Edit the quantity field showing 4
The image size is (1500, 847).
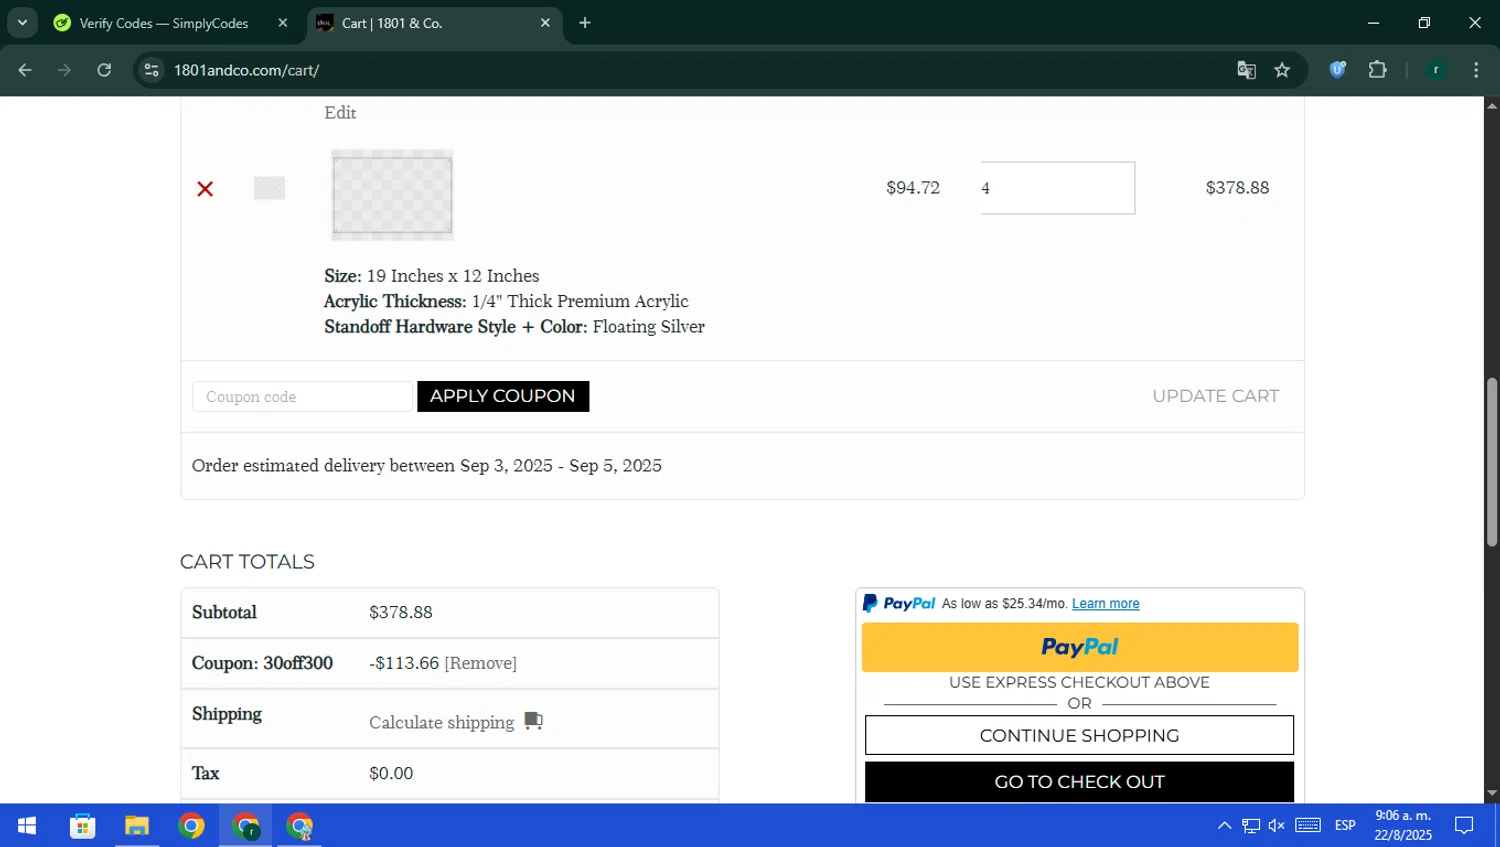[1057, 188]
